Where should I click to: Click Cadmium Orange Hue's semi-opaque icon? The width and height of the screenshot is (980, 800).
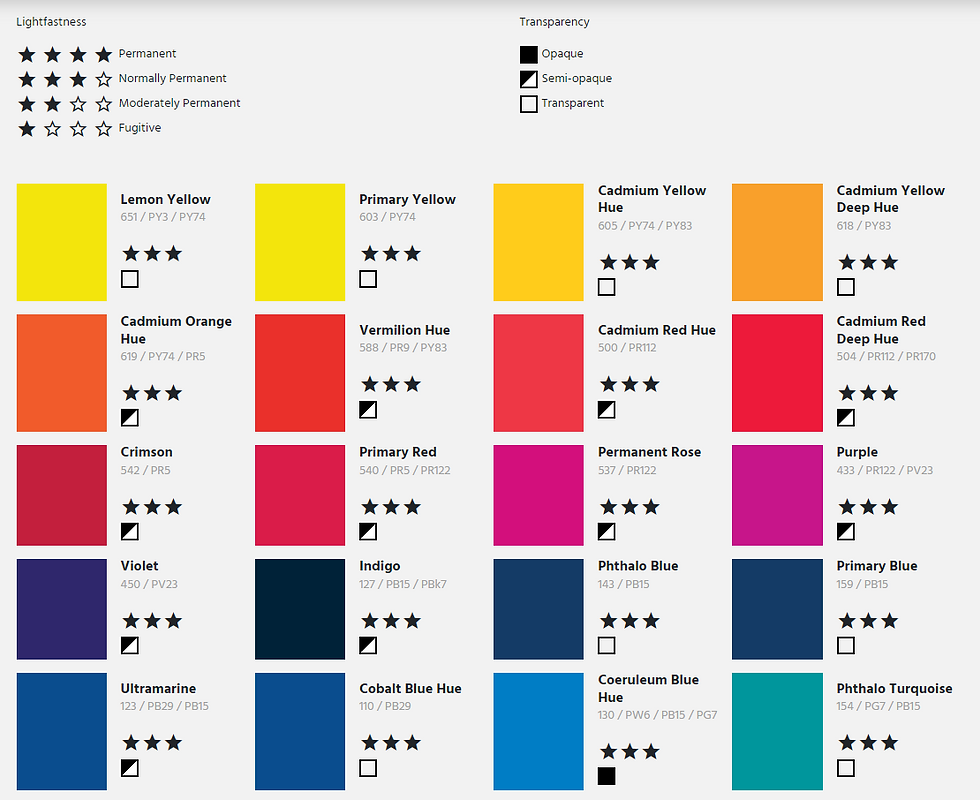pos(129,418)
